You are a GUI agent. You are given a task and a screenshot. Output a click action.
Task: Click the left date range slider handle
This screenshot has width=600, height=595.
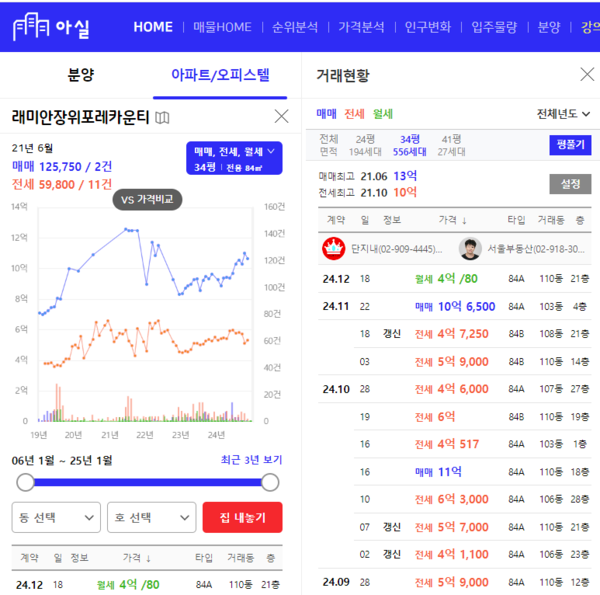(x=25, y=482)
